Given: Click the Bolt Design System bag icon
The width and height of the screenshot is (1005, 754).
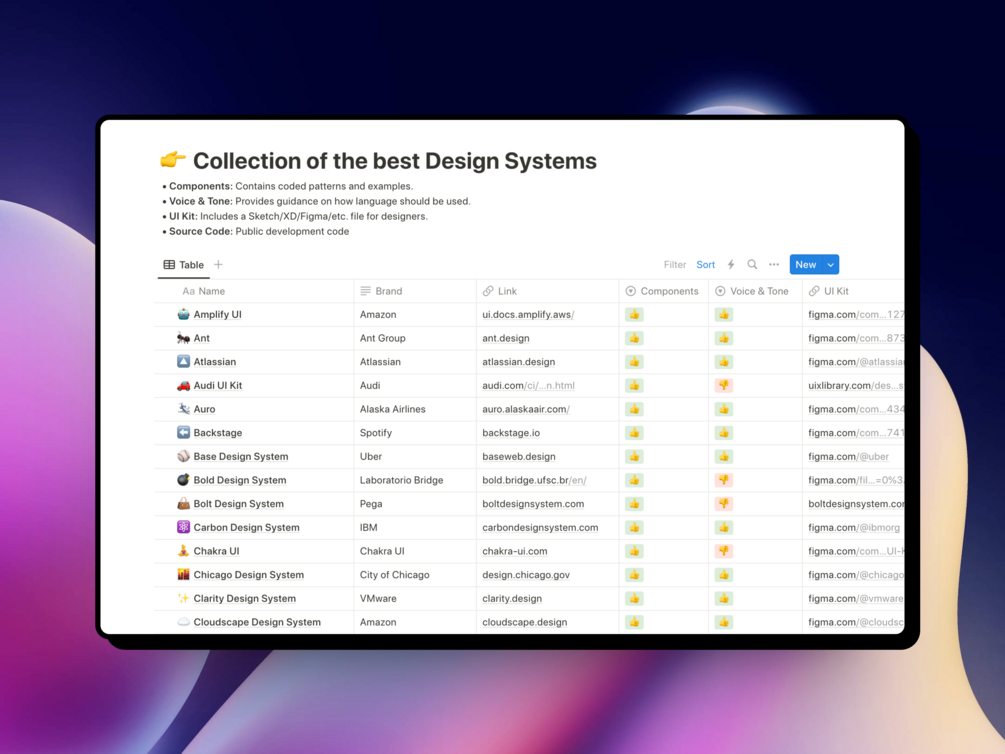Looking at the screenshot, I should coord(183,503).
